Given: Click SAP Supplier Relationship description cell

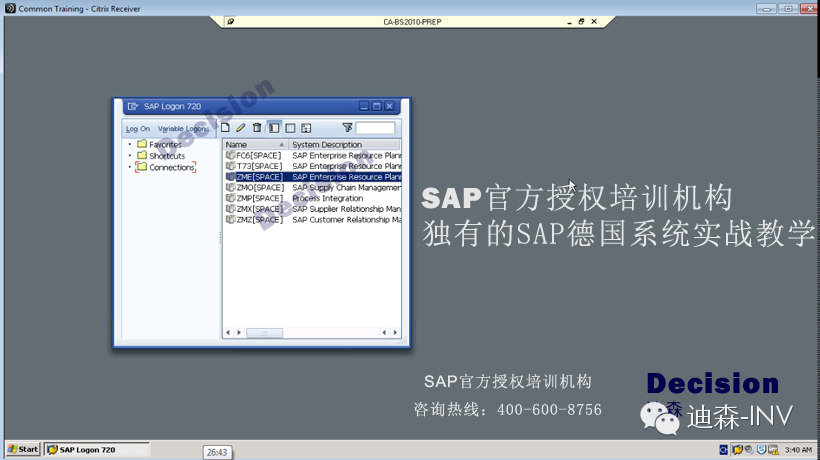Looking at the screenshot, I should click(346, 209).
